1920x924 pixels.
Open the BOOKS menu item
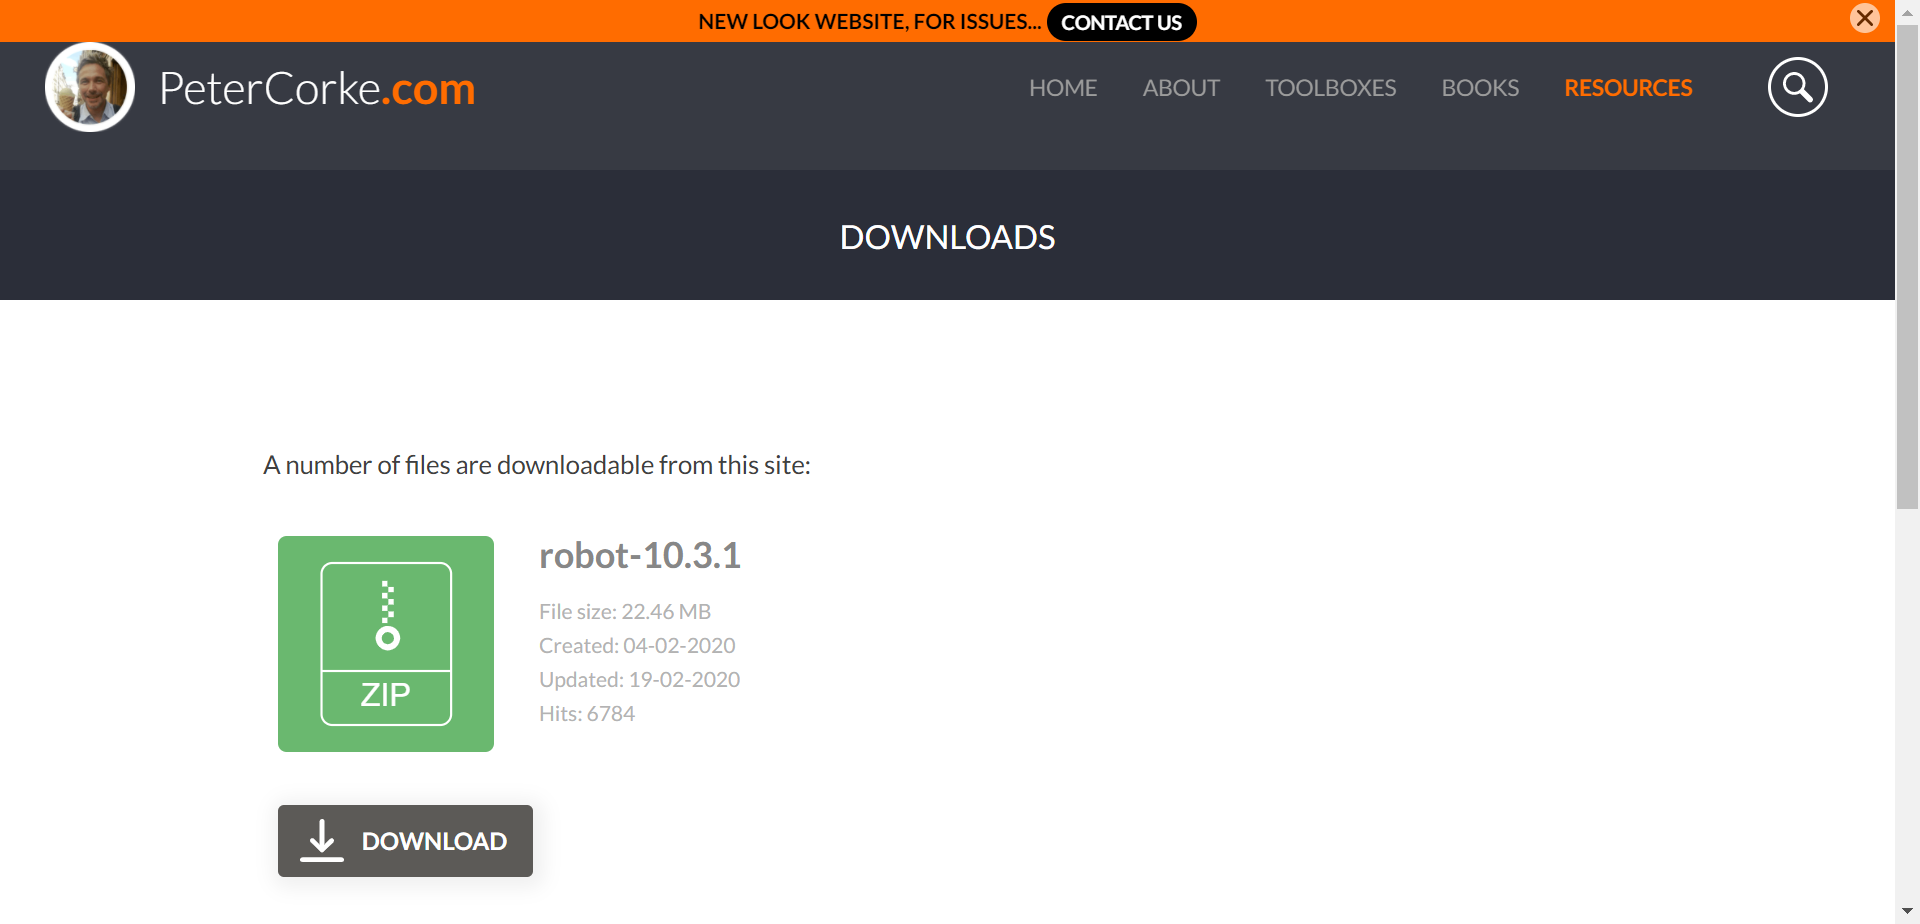point(1480,88)
